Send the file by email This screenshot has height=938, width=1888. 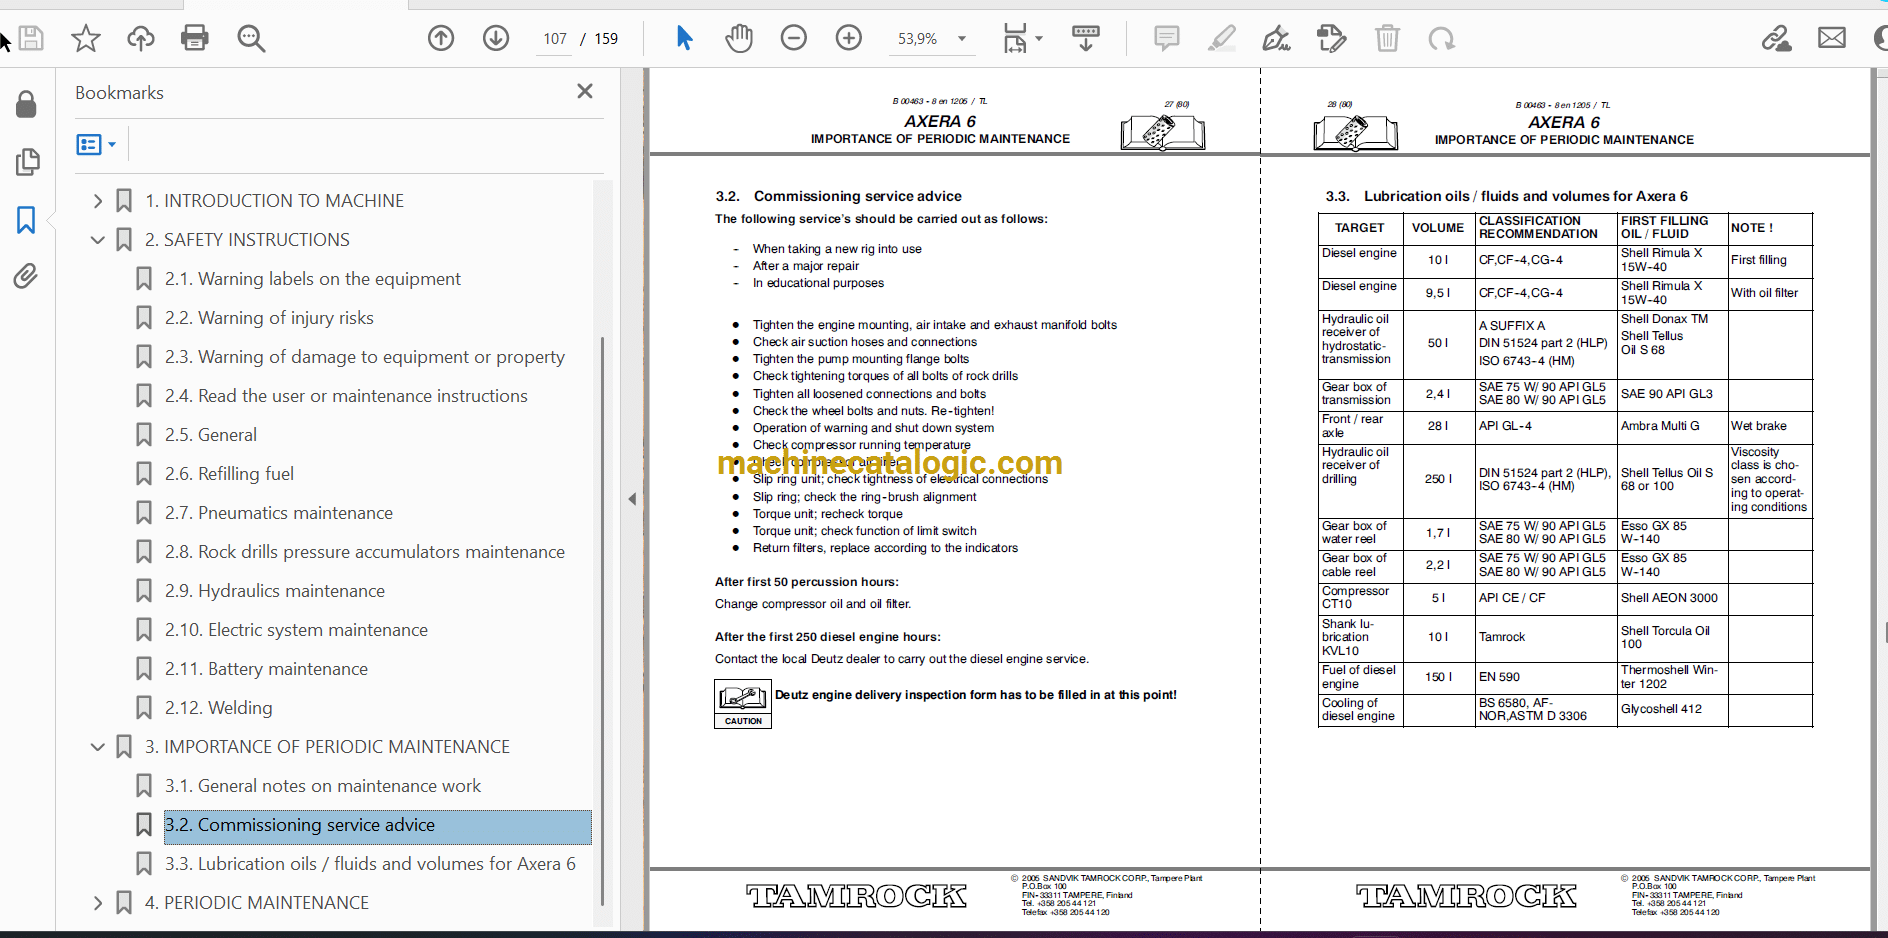(1832, 39)
